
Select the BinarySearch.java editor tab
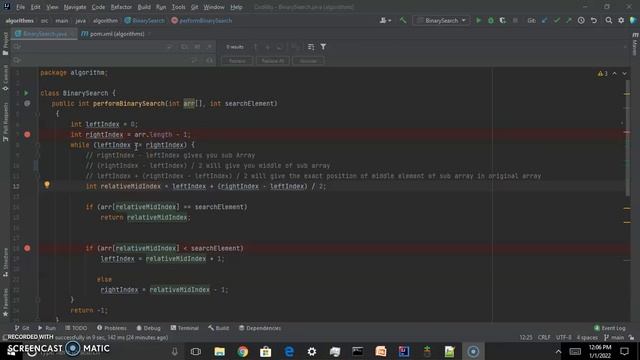[x=44, y=34]
